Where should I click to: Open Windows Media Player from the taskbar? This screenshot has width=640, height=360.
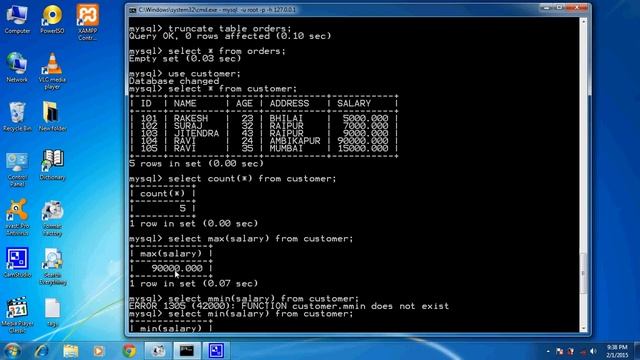[x=98, y=351]
